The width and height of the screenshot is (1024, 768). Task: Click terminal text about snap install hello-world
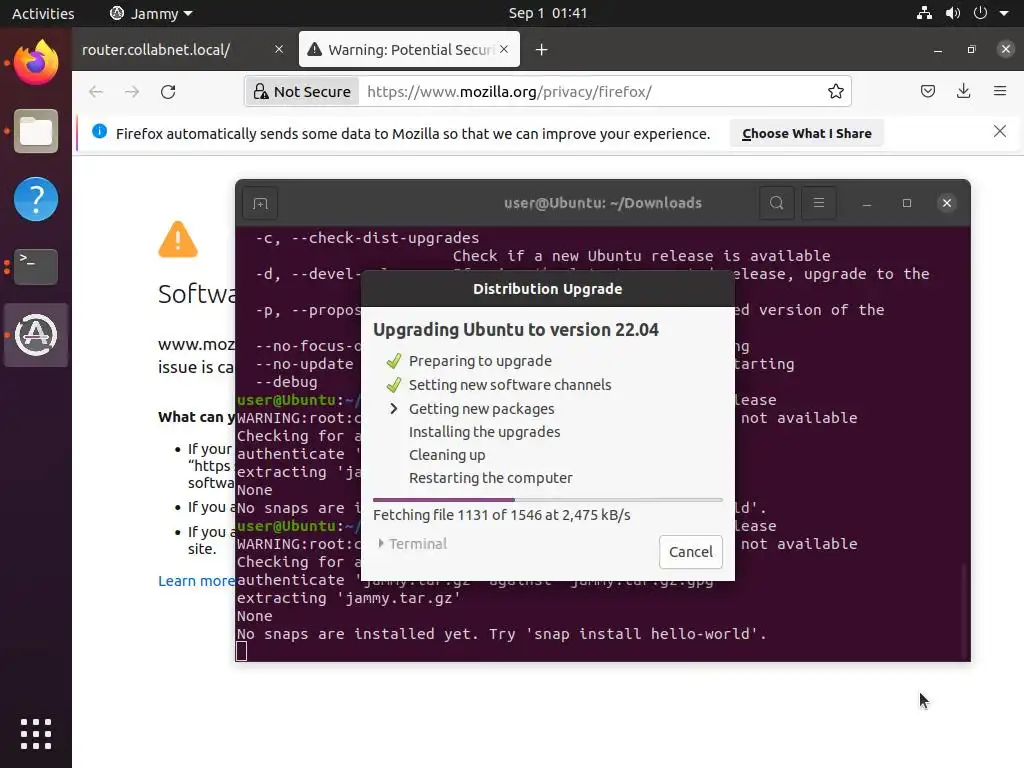coord(502,633)
